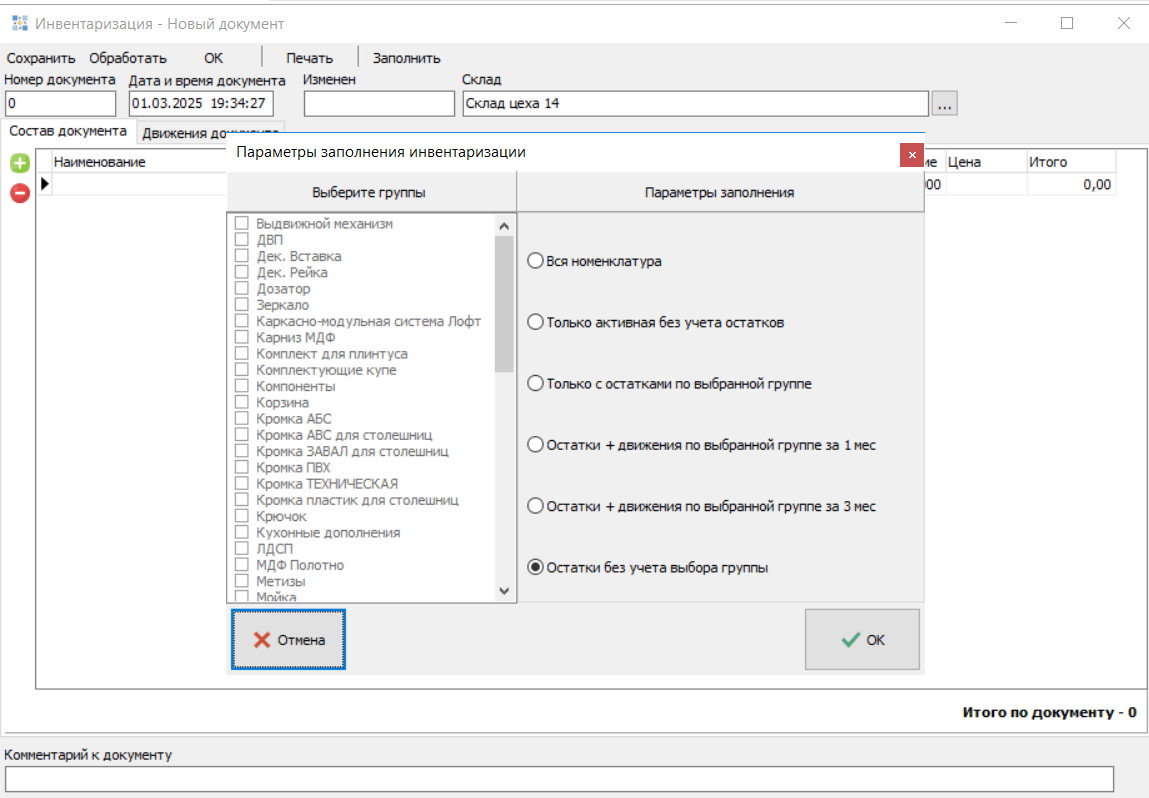Viewport: 1149px width, 798px height.
Task: Click the Отмена button
Action: click(289, 640)
